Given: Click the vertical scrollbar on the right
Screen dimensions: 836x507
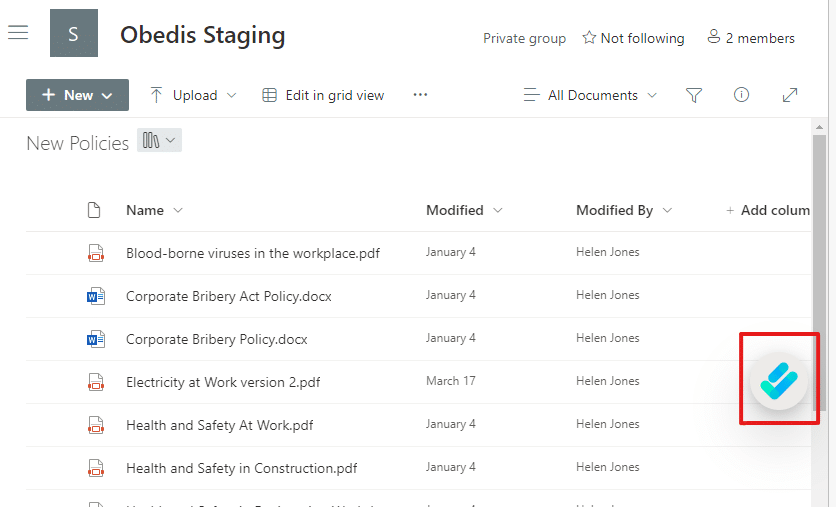Looking at the screenshot, I should 819,270.
